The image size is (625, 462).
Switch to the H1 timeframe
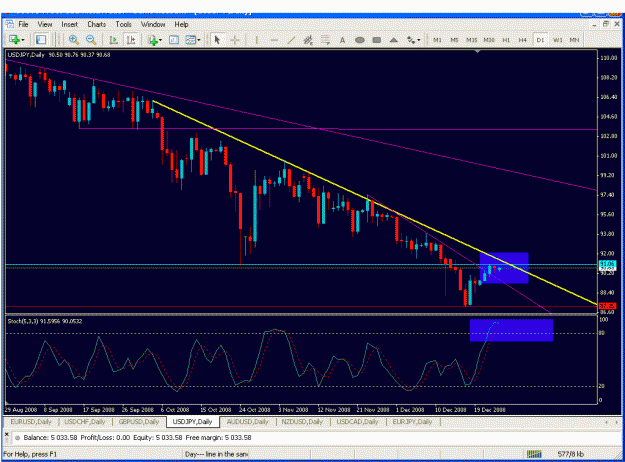click(506, 40)
